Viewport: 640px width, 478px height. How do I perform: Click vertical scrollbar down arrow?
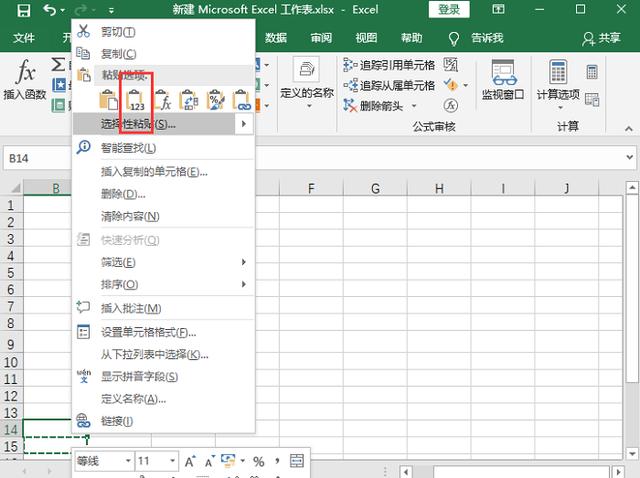632,454
